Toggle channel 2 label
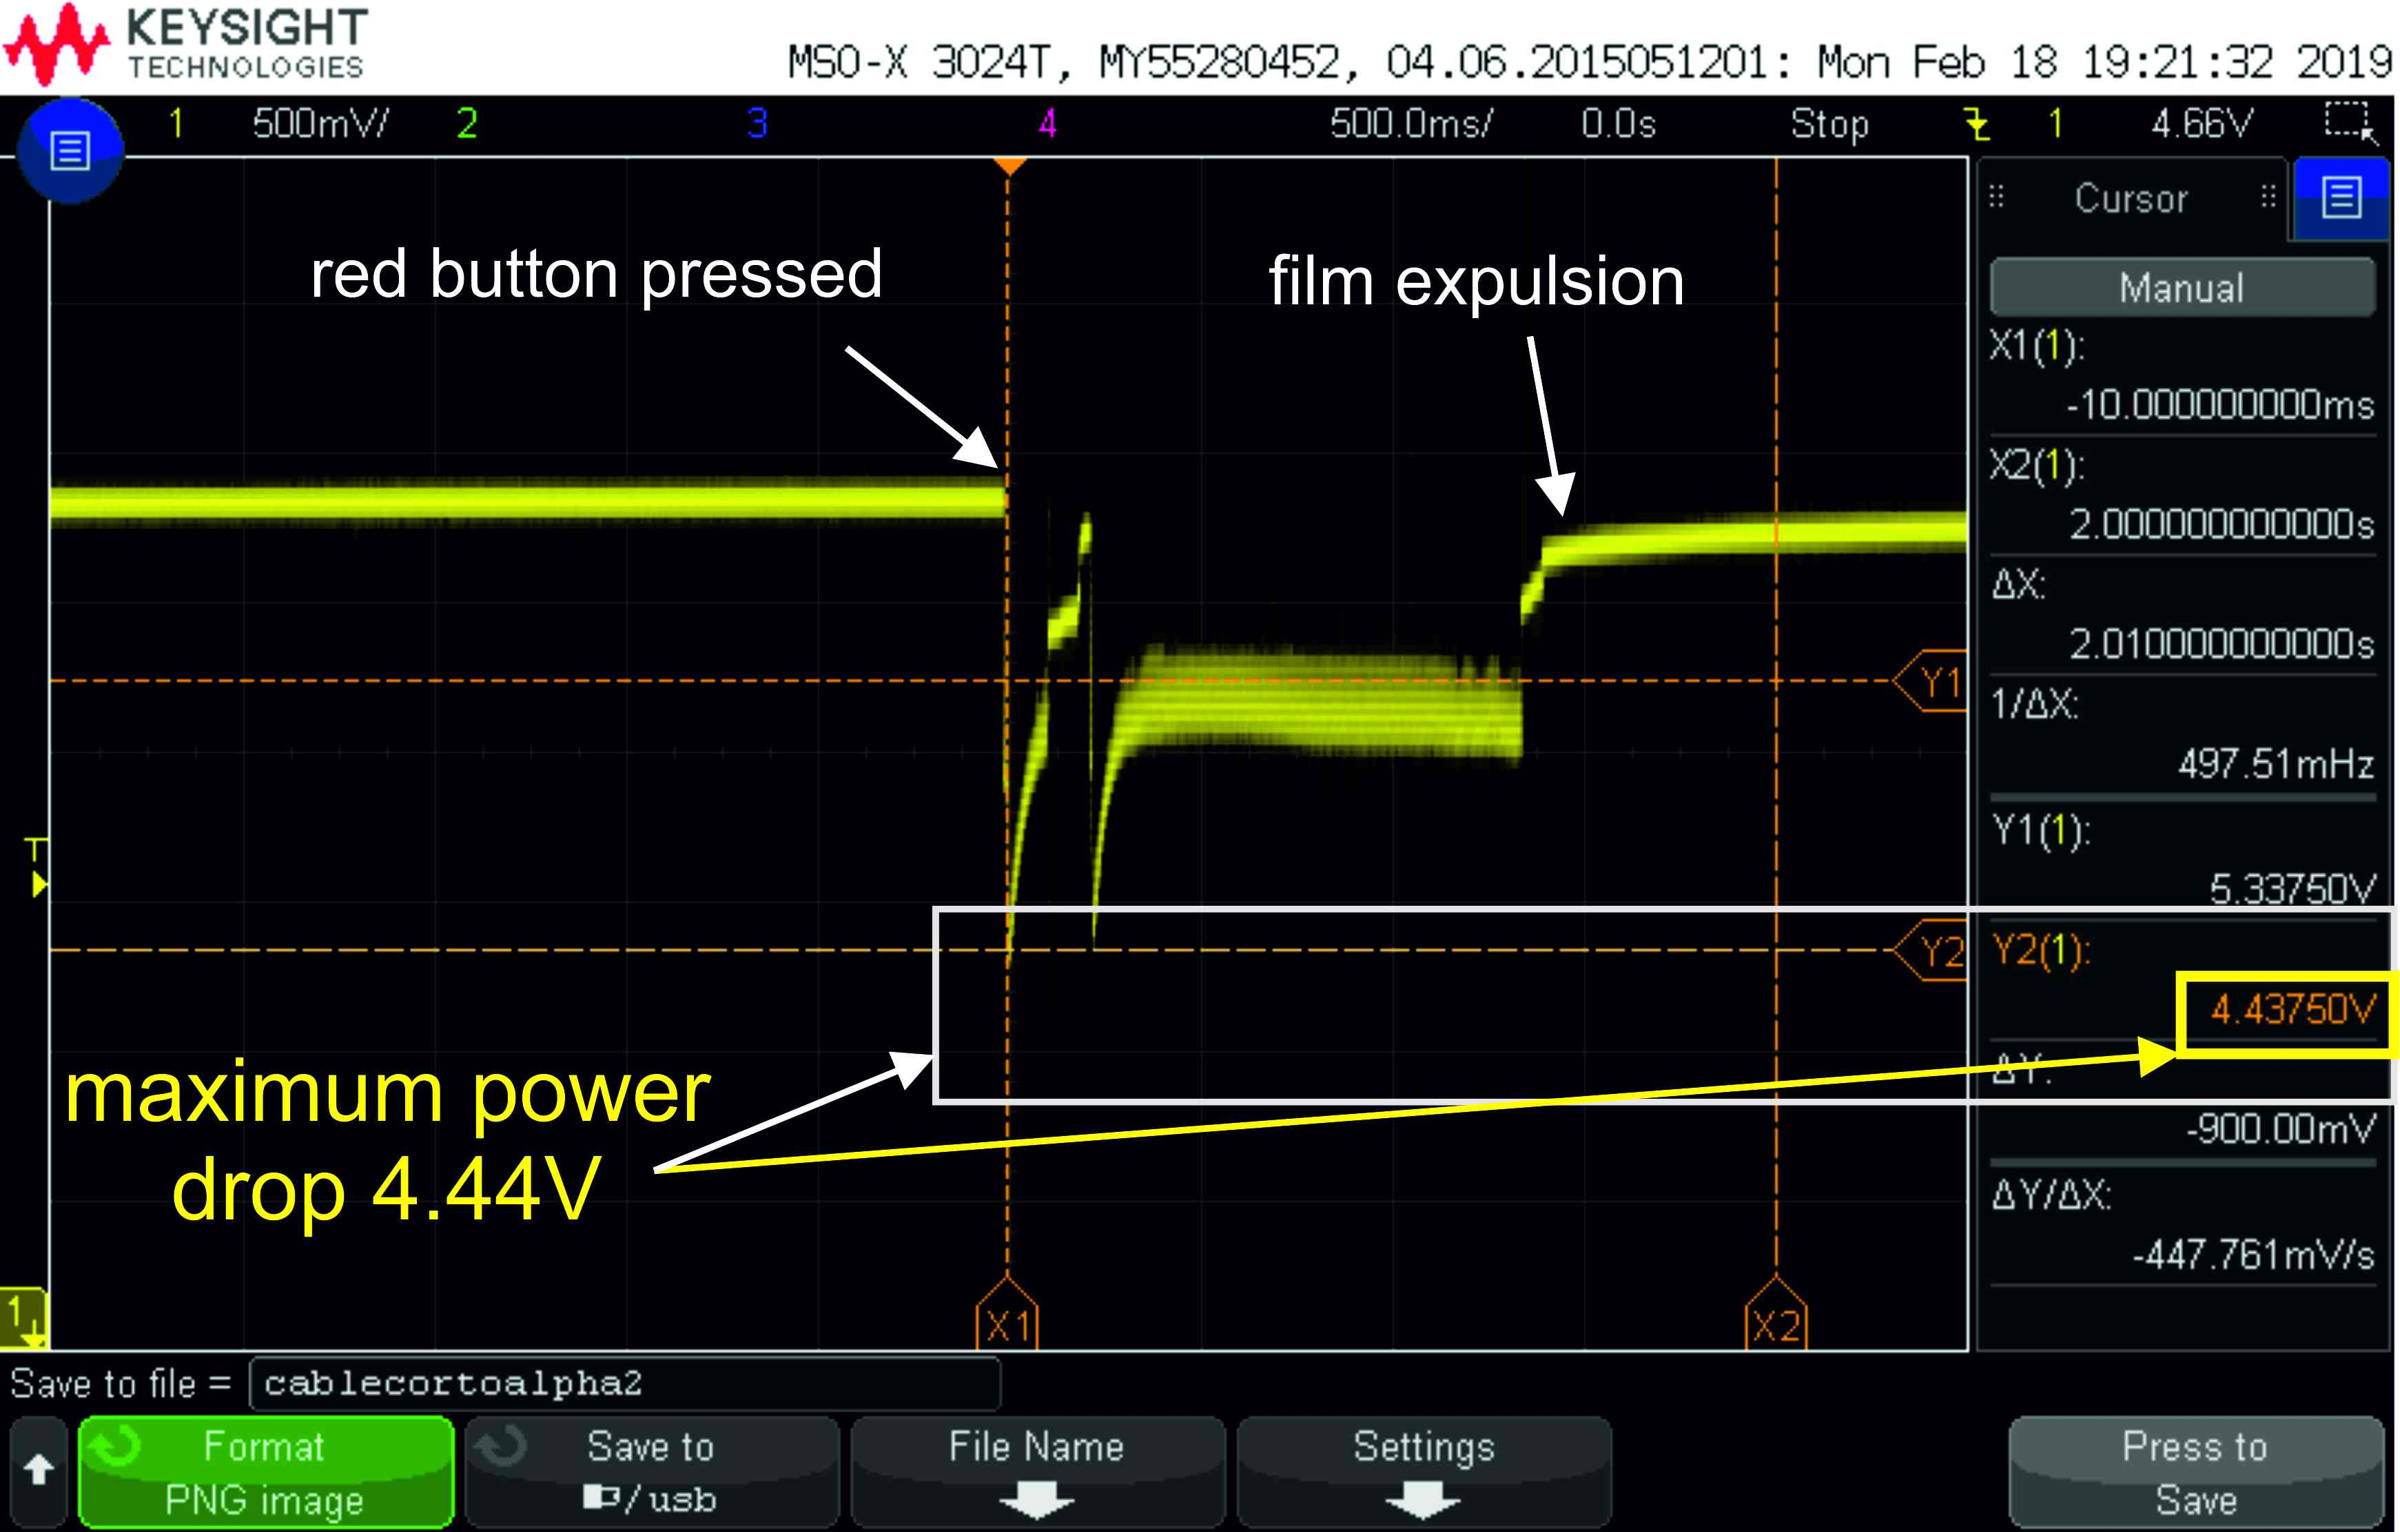The image size is (2400, 1532). tap(467, 124)
